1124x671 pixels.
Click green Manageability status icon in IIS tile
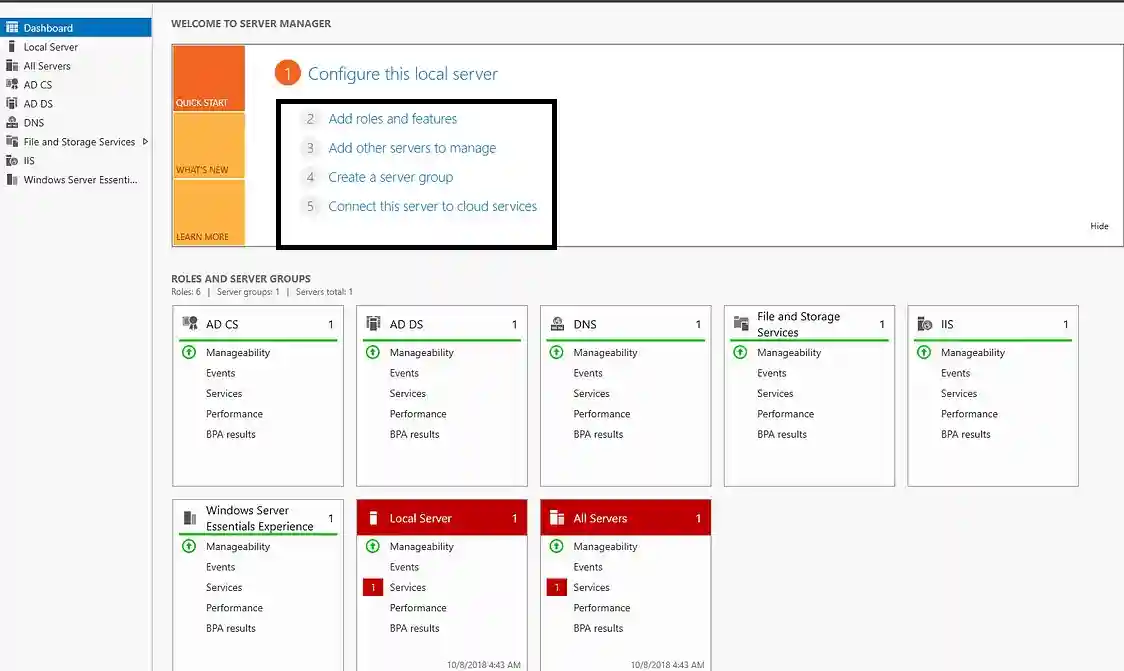[x=924, y=352]
